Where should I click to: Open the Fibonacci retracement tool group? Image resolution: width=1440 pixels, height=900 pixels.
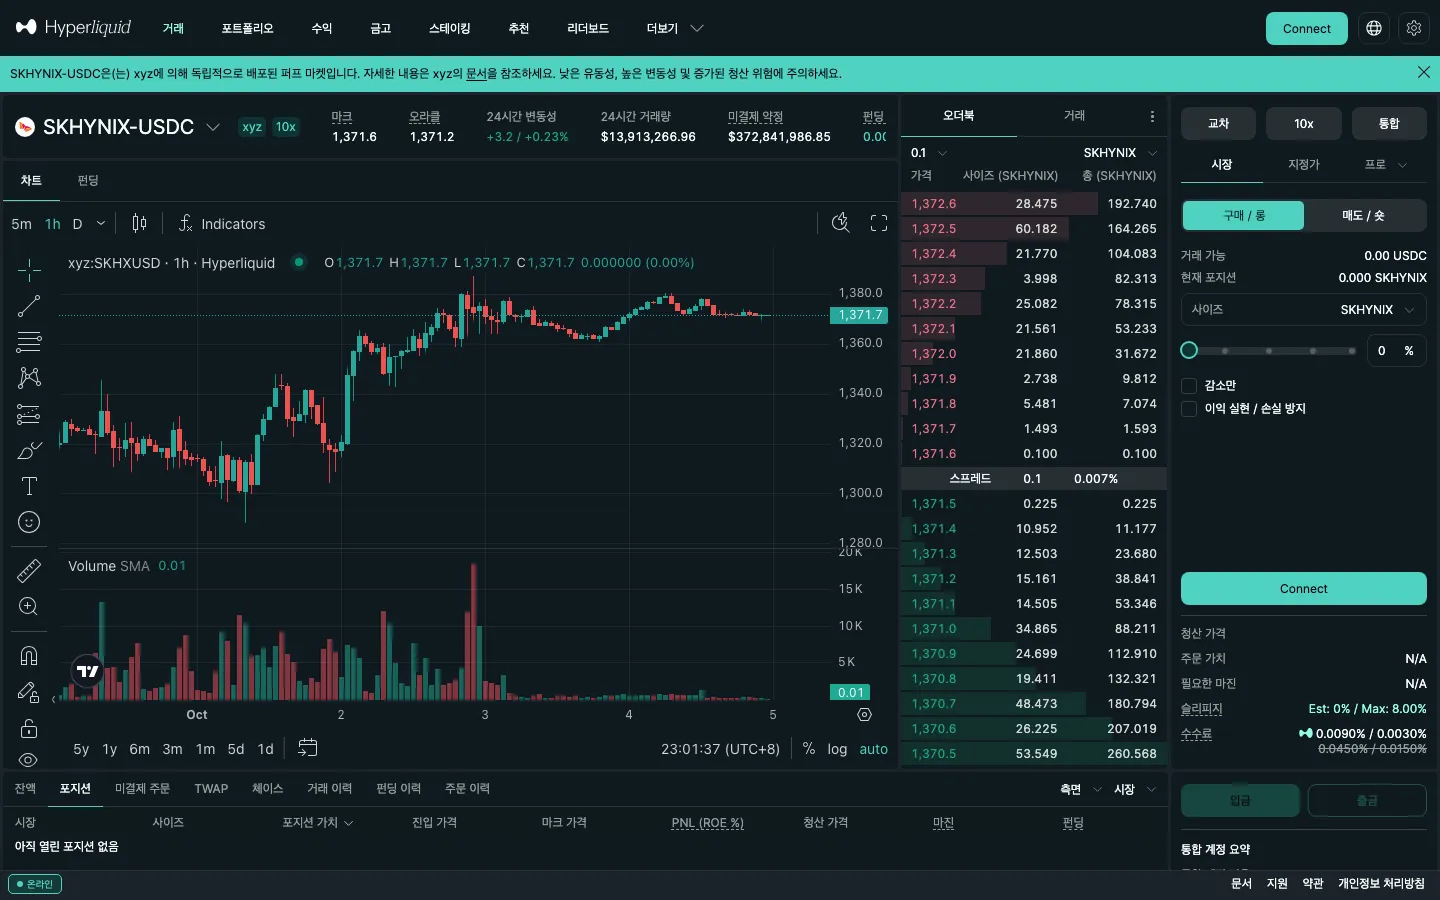[29, 342]
